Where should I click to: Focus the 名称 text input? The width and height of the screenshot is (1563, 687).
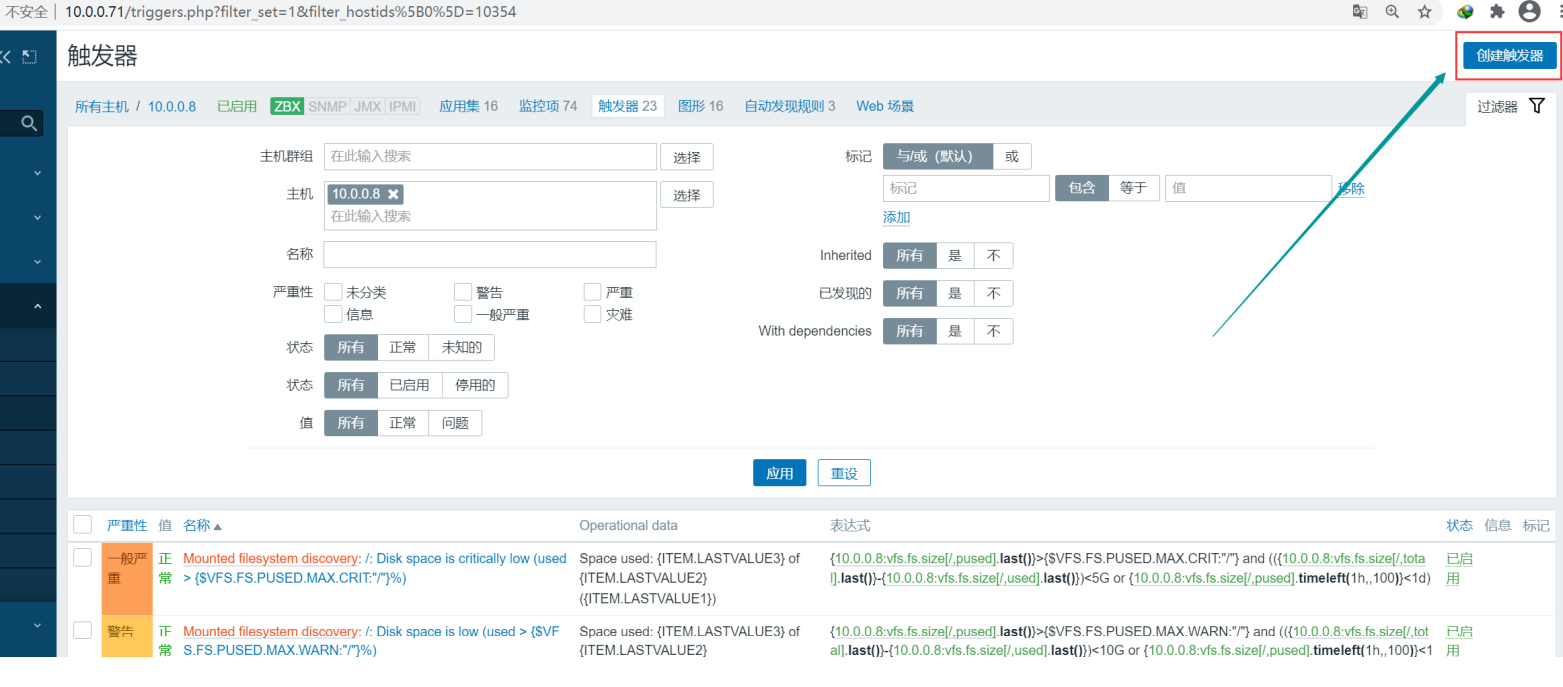[490, 254]
